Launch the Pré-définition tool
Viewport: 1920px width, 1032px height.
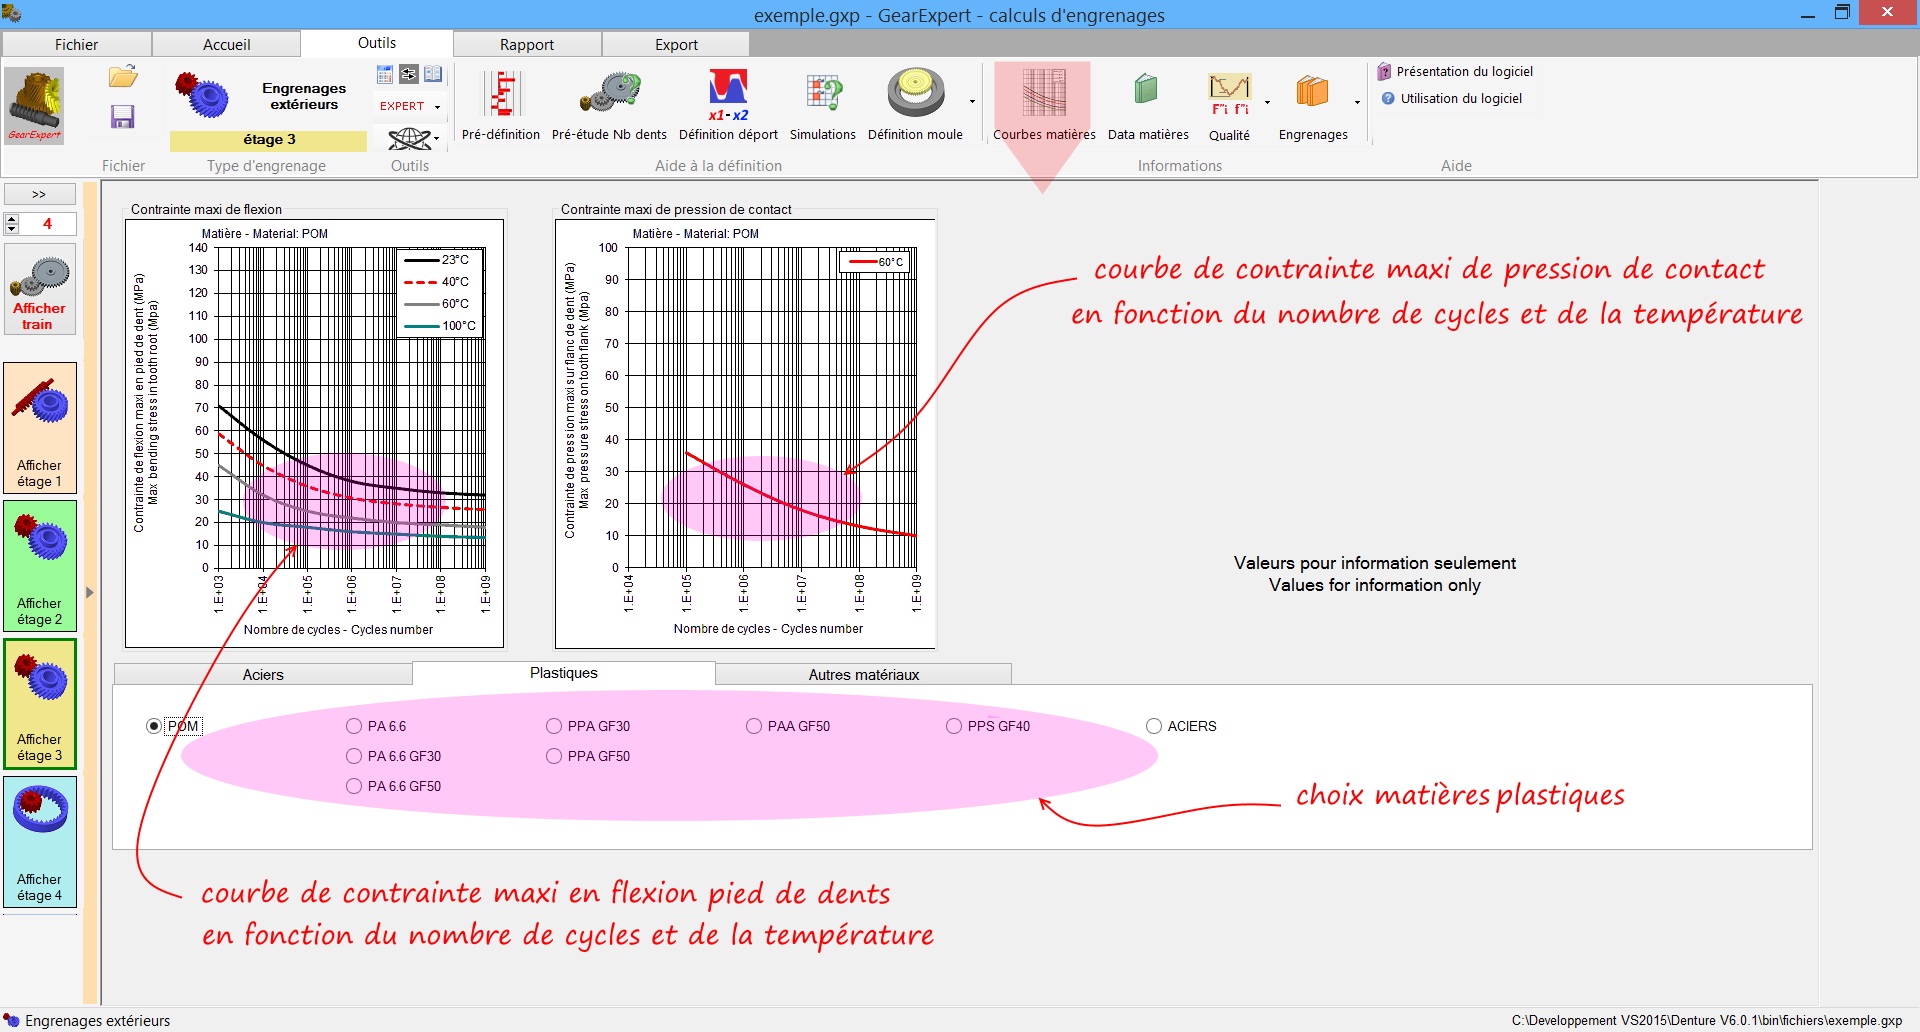click(501, 106)
